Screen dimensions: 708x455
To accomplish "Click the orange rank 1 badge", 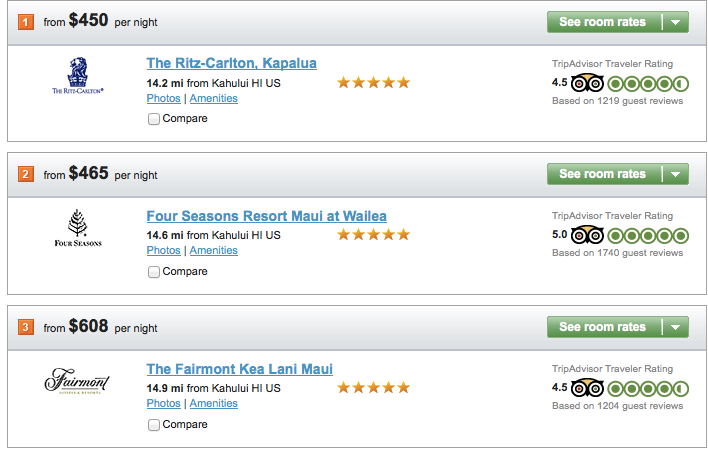I will point(26,22).
